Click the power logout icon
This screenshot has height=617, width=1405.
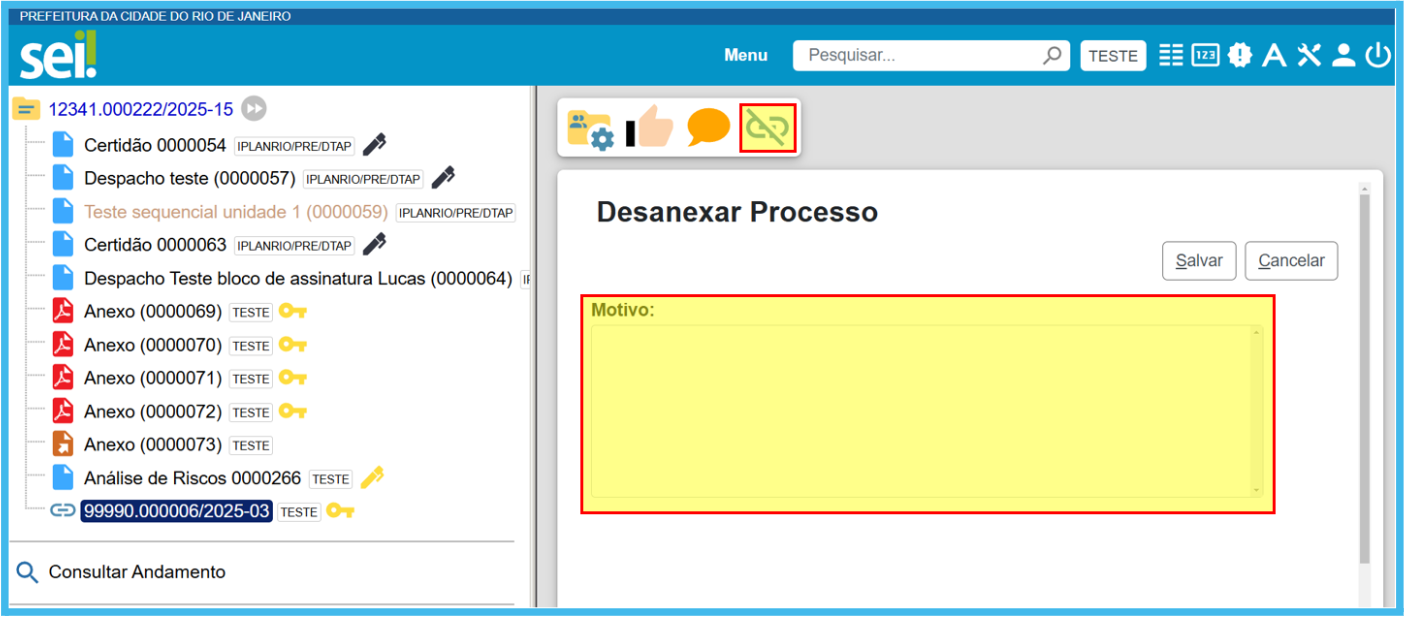[1378, 56]
